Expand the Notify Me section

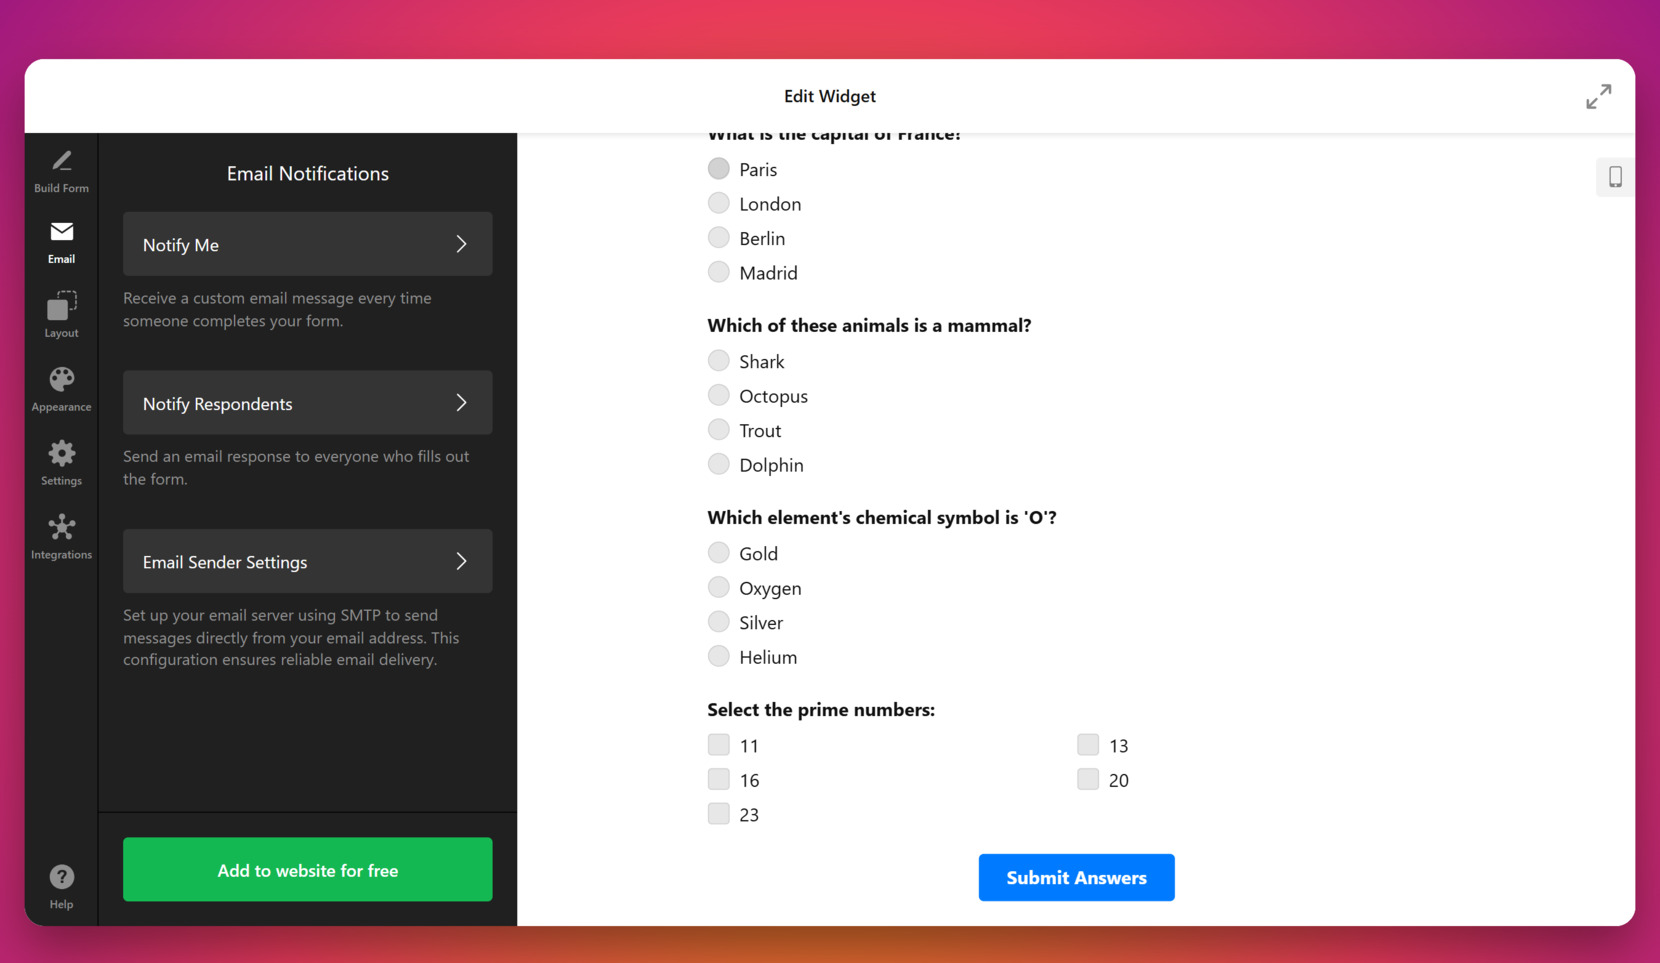pos(307,244)
